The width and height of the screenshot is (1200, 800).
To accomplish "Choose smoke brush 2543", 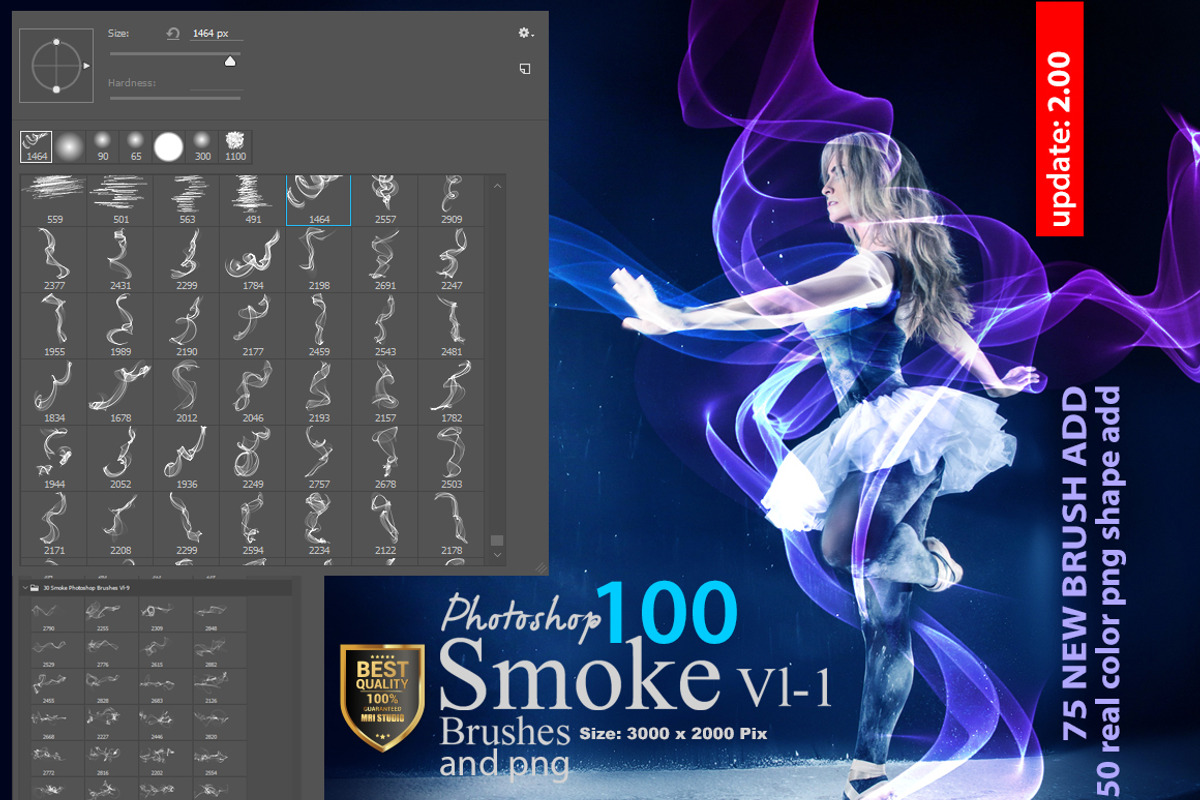I will (x=385, y=326).
